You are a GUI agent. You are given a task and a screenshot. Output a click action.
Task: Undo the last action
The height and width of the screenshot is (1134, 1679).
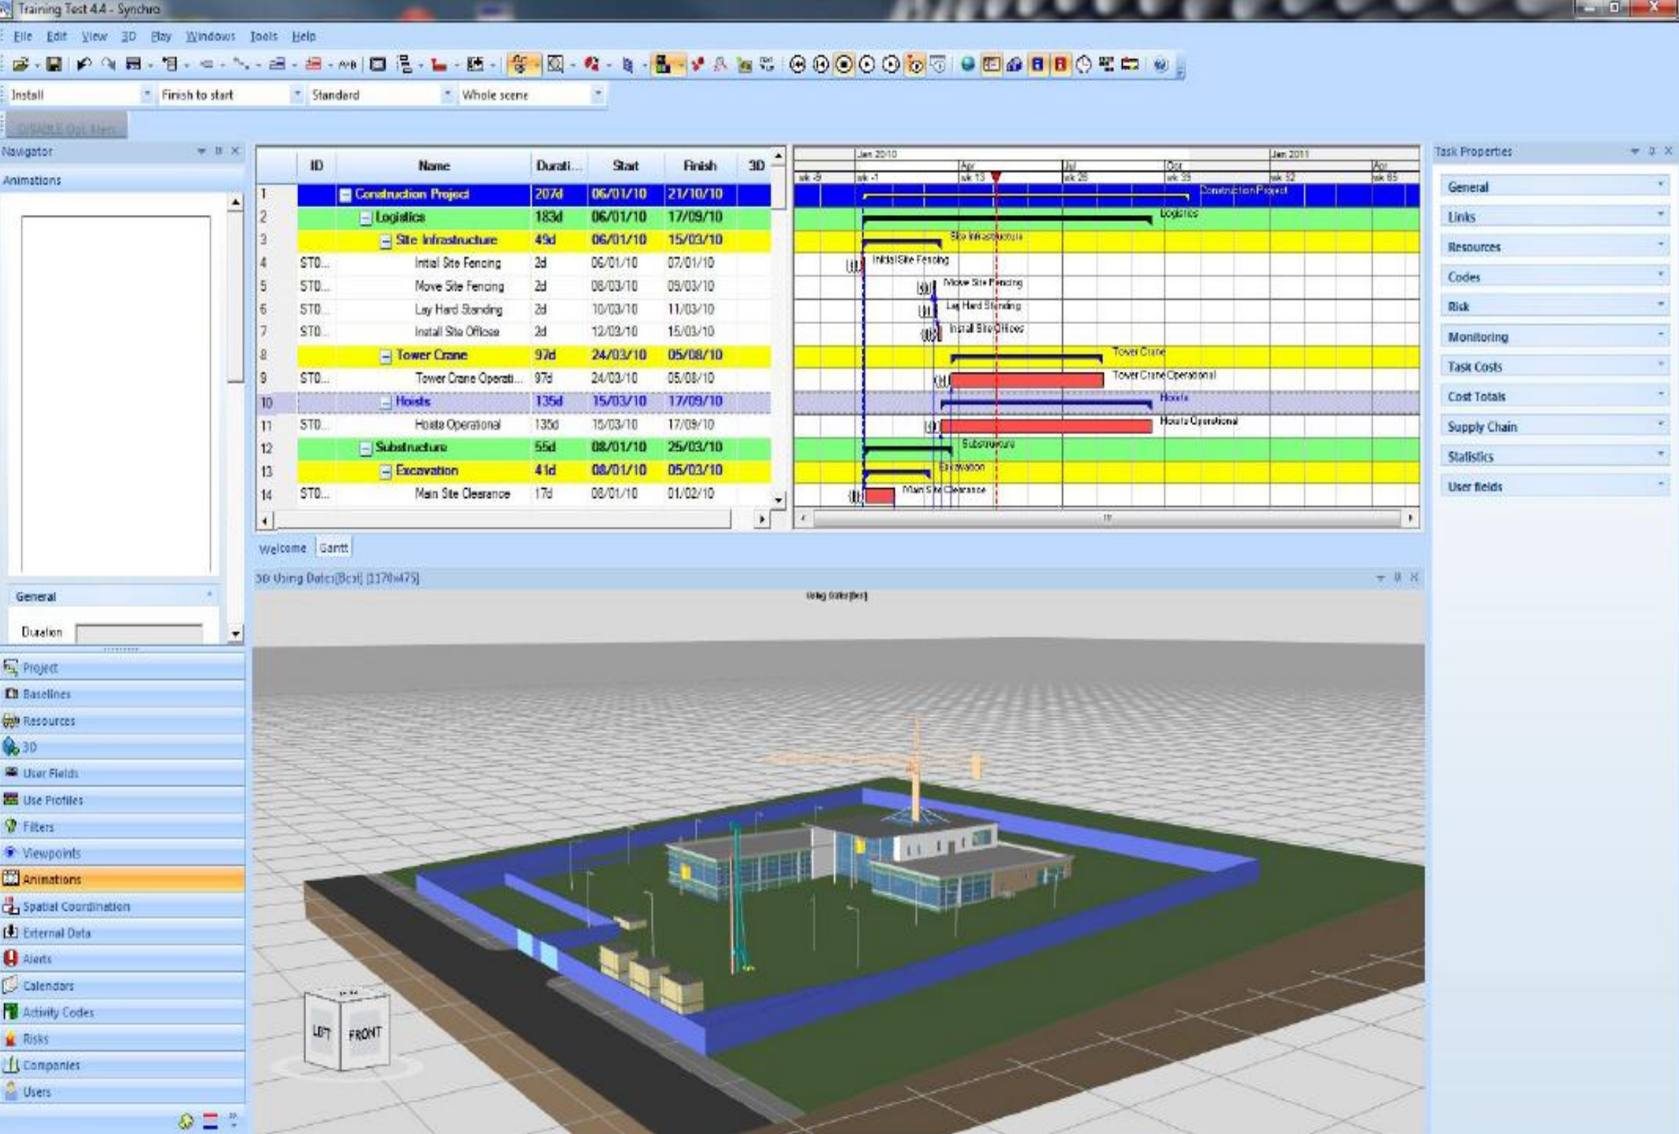coord(83,65)
